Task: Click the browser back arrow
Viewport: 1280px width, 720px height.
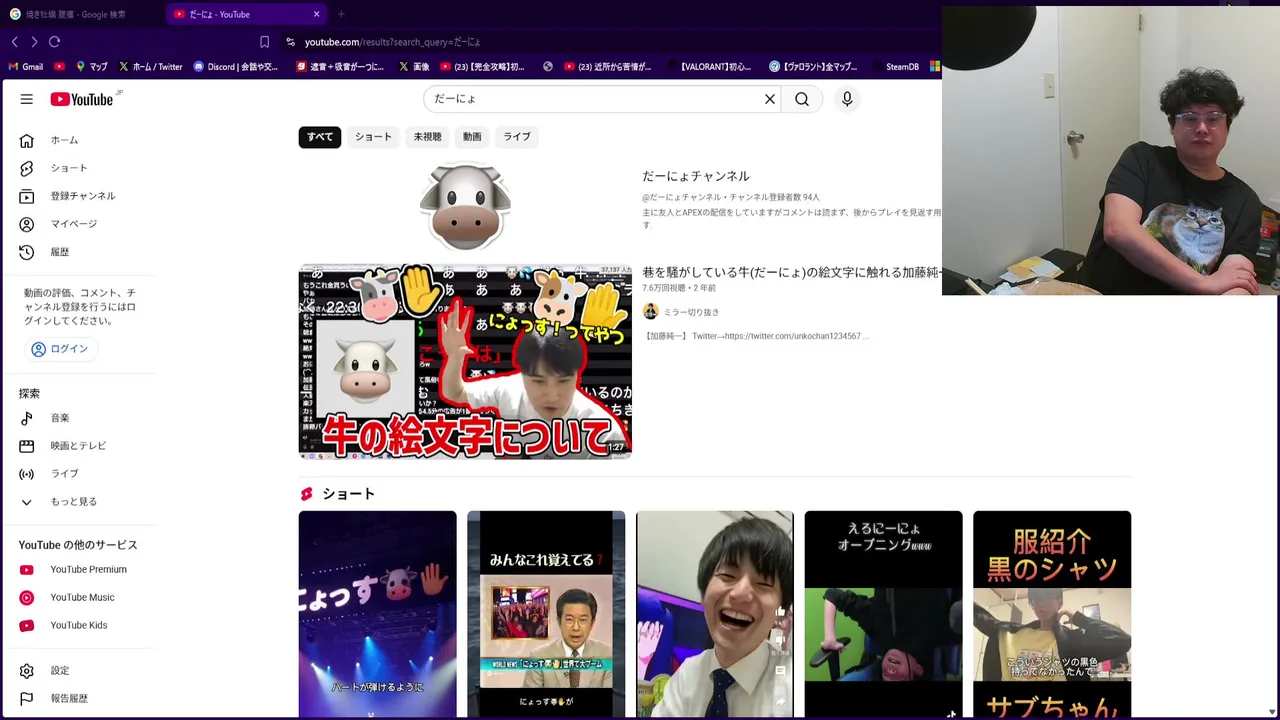Action: [14, 42]
